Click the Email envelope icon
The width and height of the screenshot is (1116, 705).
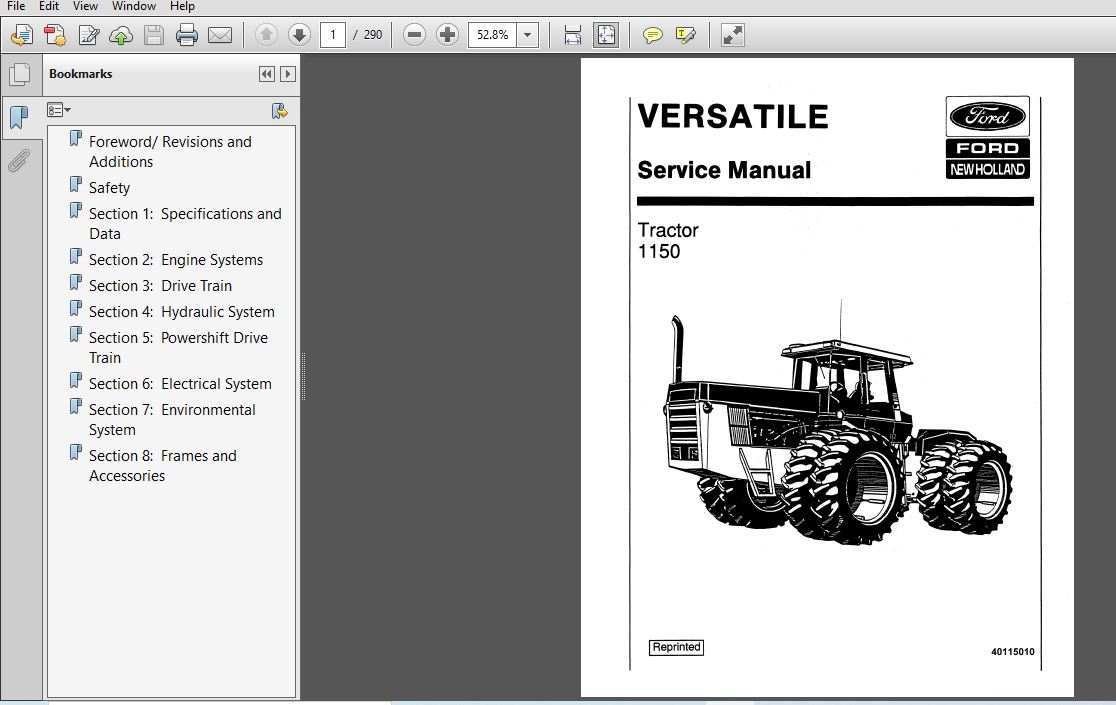220,34
